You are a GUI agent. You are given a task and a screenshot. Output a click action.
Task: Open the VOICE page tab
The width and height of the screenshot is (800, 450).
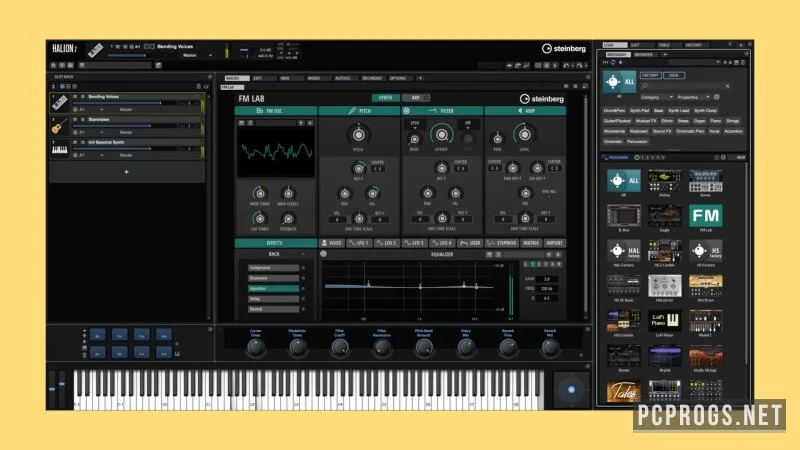tap(332, 243)
